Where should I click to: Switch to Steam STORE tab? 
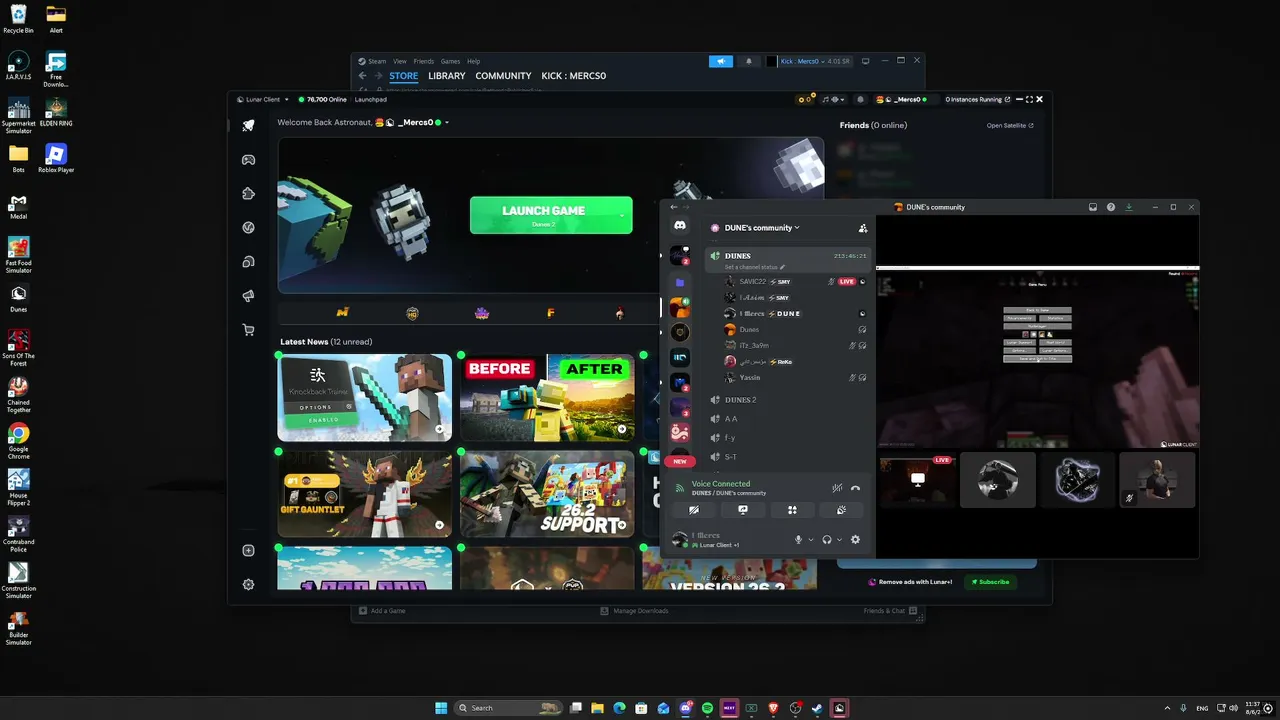[x=404, y=76]
